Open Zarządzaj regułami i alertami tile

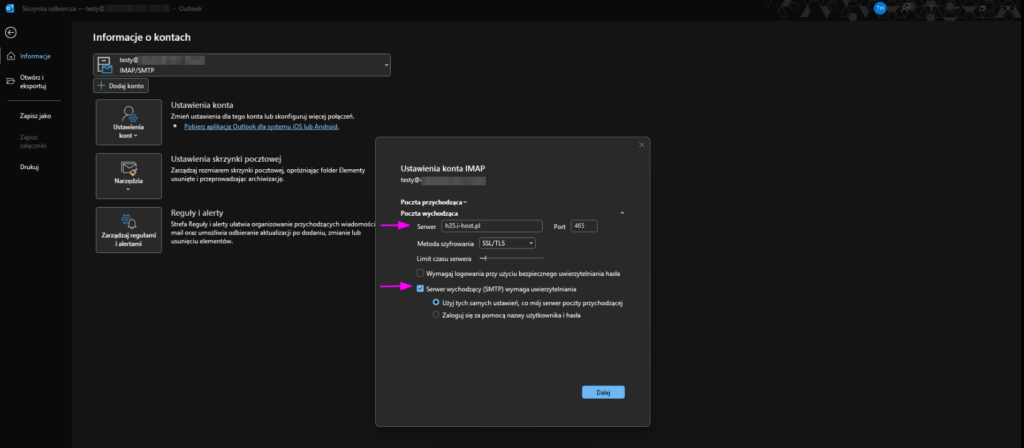(130, 230)
